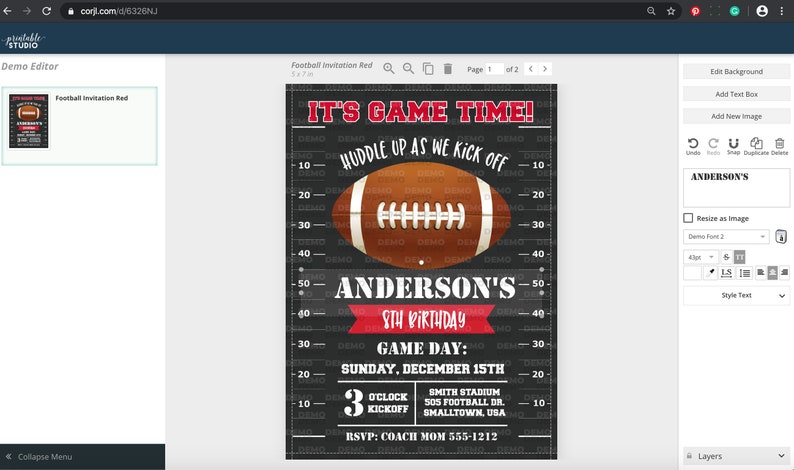Click the Edit Background button
The width and height of the screenshot is (794, 470).
(x=736, y=71)
